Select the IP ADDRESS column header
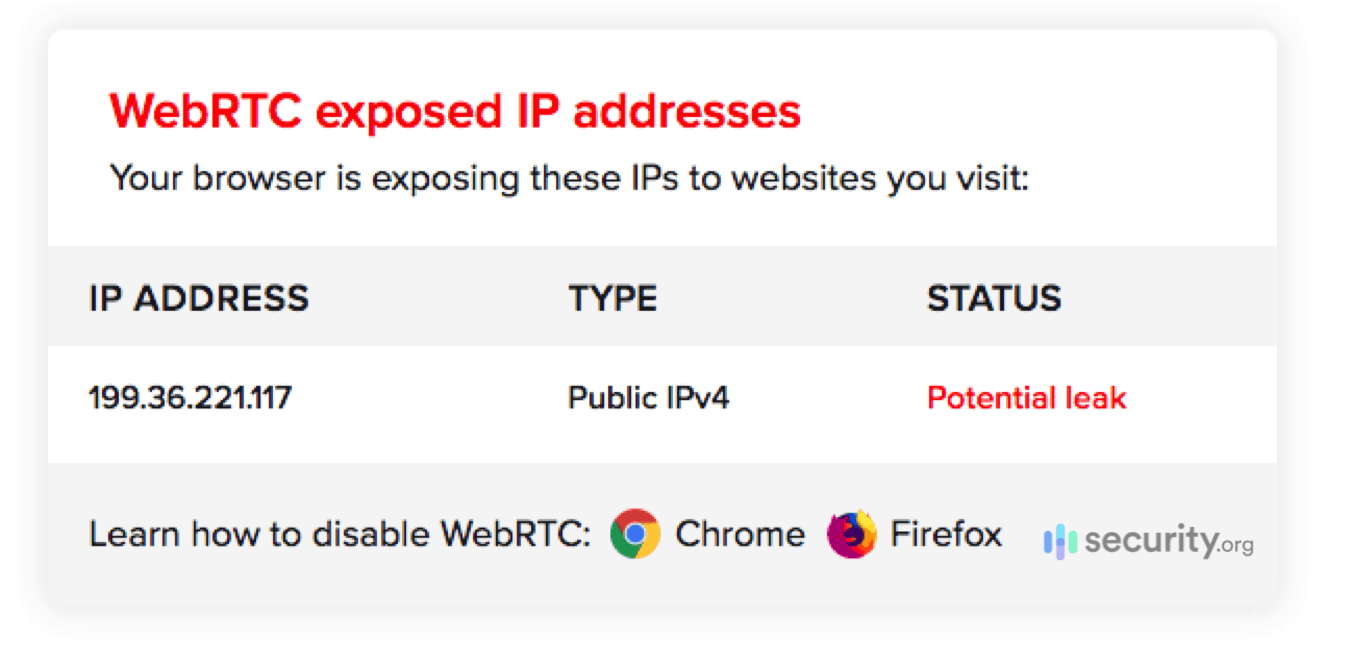 pos(200,297)
